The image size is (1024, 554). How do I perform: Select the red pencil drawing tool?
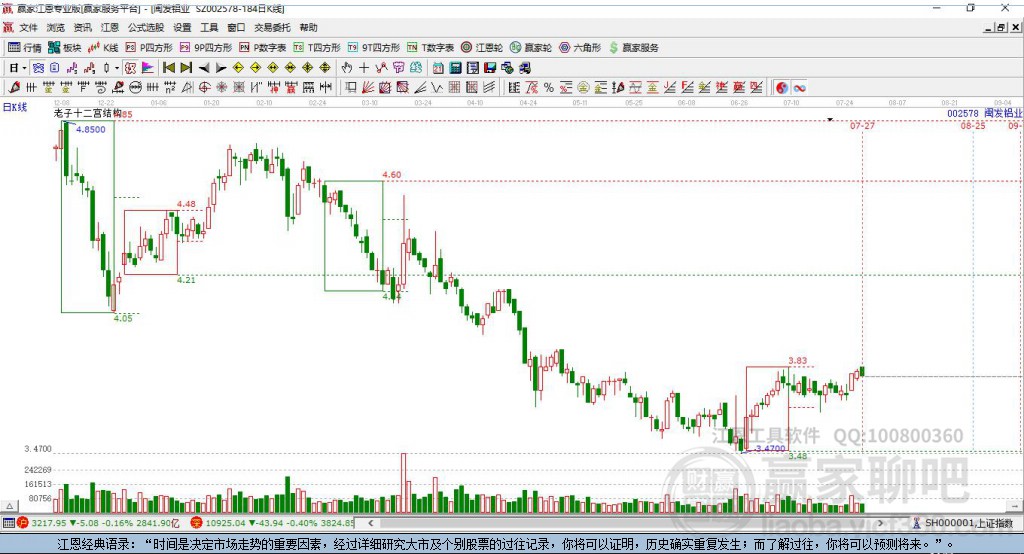pos(13,88)
